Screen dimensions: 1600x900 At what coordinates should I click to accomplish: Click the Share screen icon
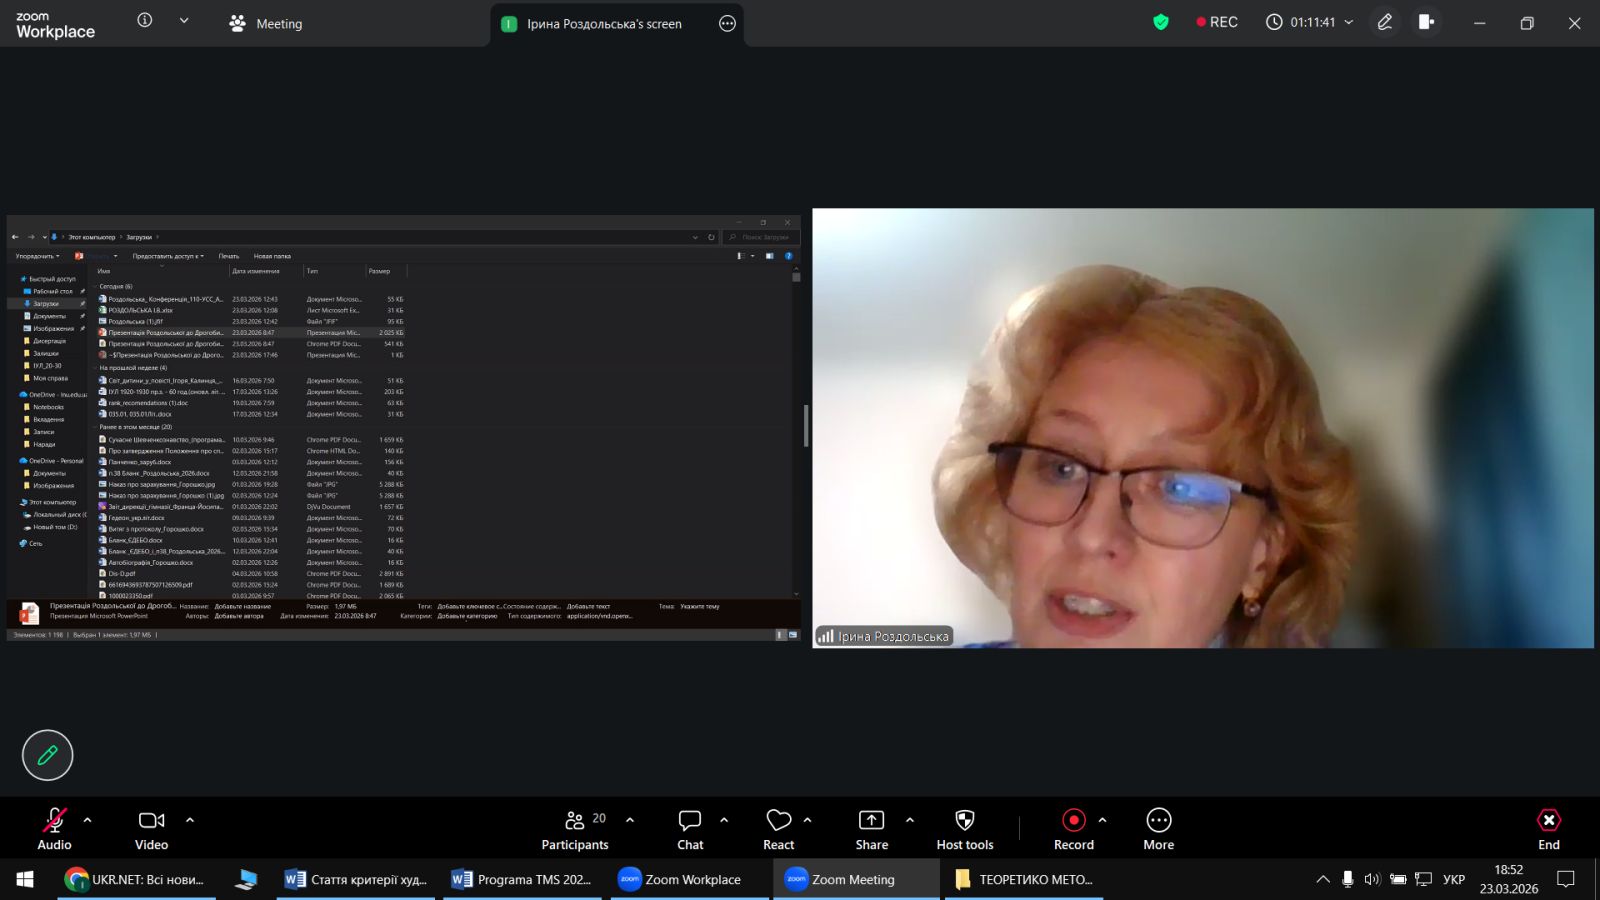click(x=871, y=820)
